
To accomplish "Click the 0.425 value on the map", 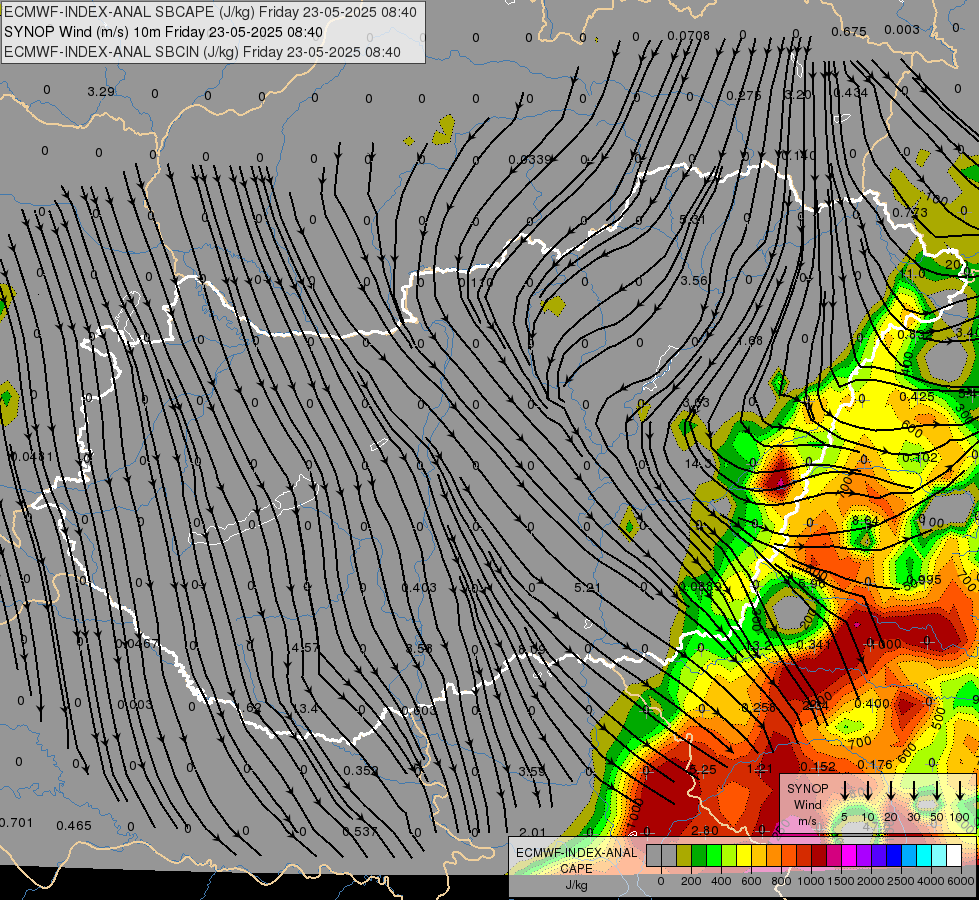I will pos(917,397).
